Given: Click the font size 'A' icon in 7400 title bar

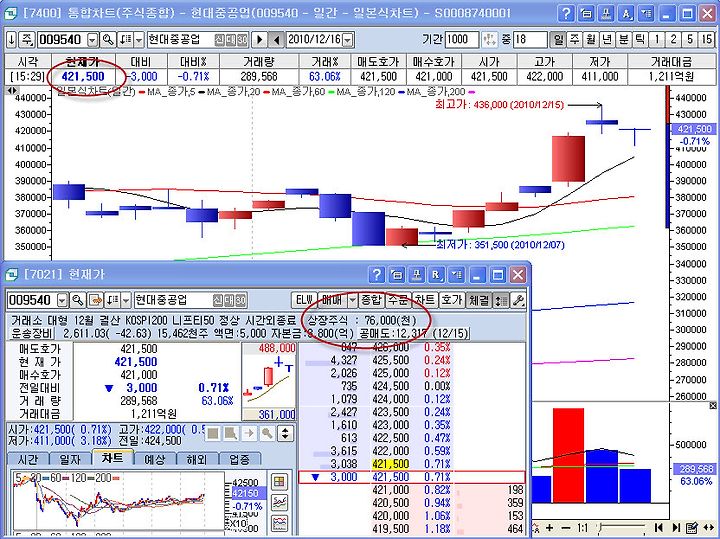Looking at the screenshot, I should (x=626, y=13).
